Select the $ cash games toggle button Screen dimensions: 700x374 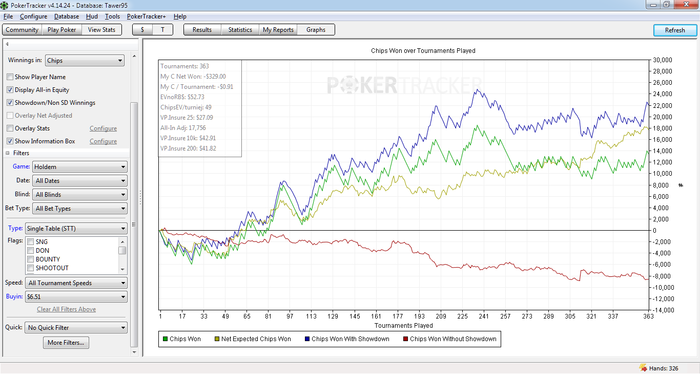[142, 30]
